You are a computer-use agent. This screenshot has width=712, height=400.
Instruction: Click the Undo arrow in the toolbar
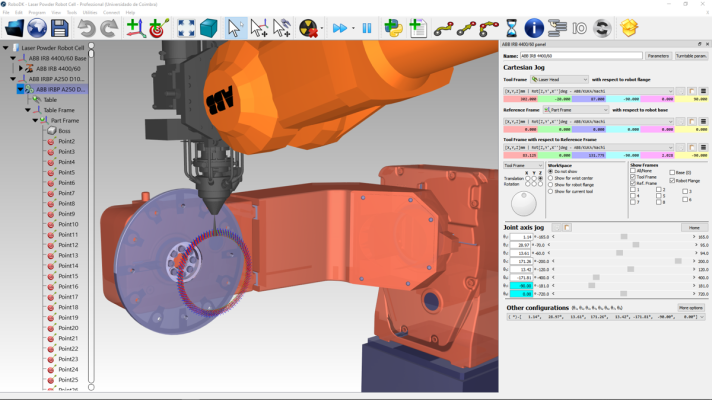coord(87,28)
